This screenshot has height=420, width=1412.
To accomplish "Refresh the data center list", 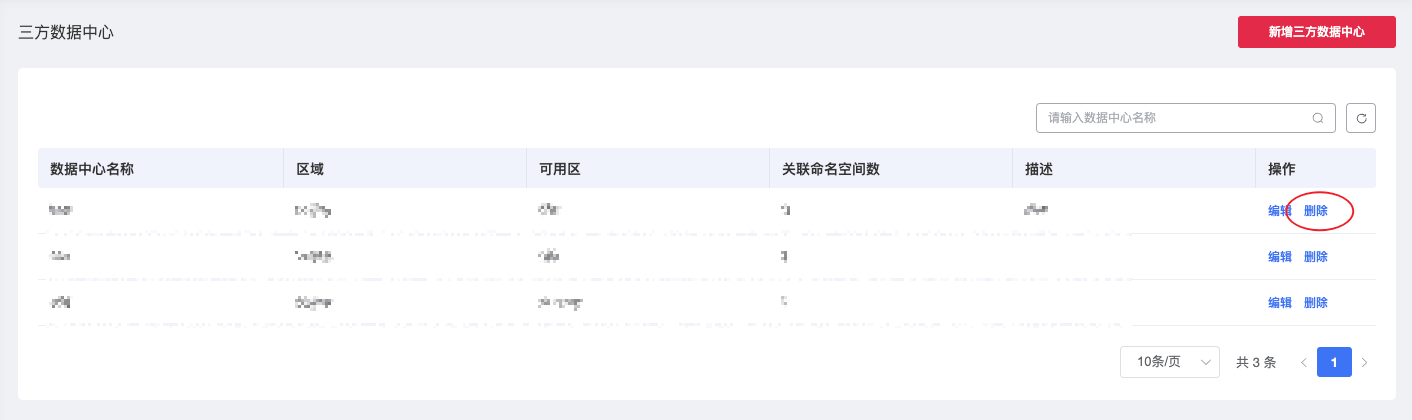I will click(x=1361, y=118).
